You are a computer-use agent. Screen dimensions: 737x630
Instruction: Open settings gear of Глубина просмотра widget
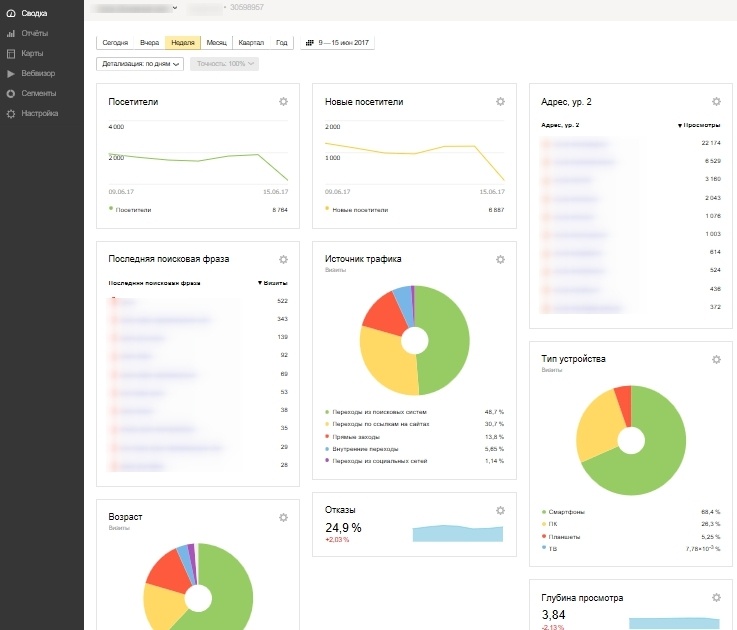point(716,598)
